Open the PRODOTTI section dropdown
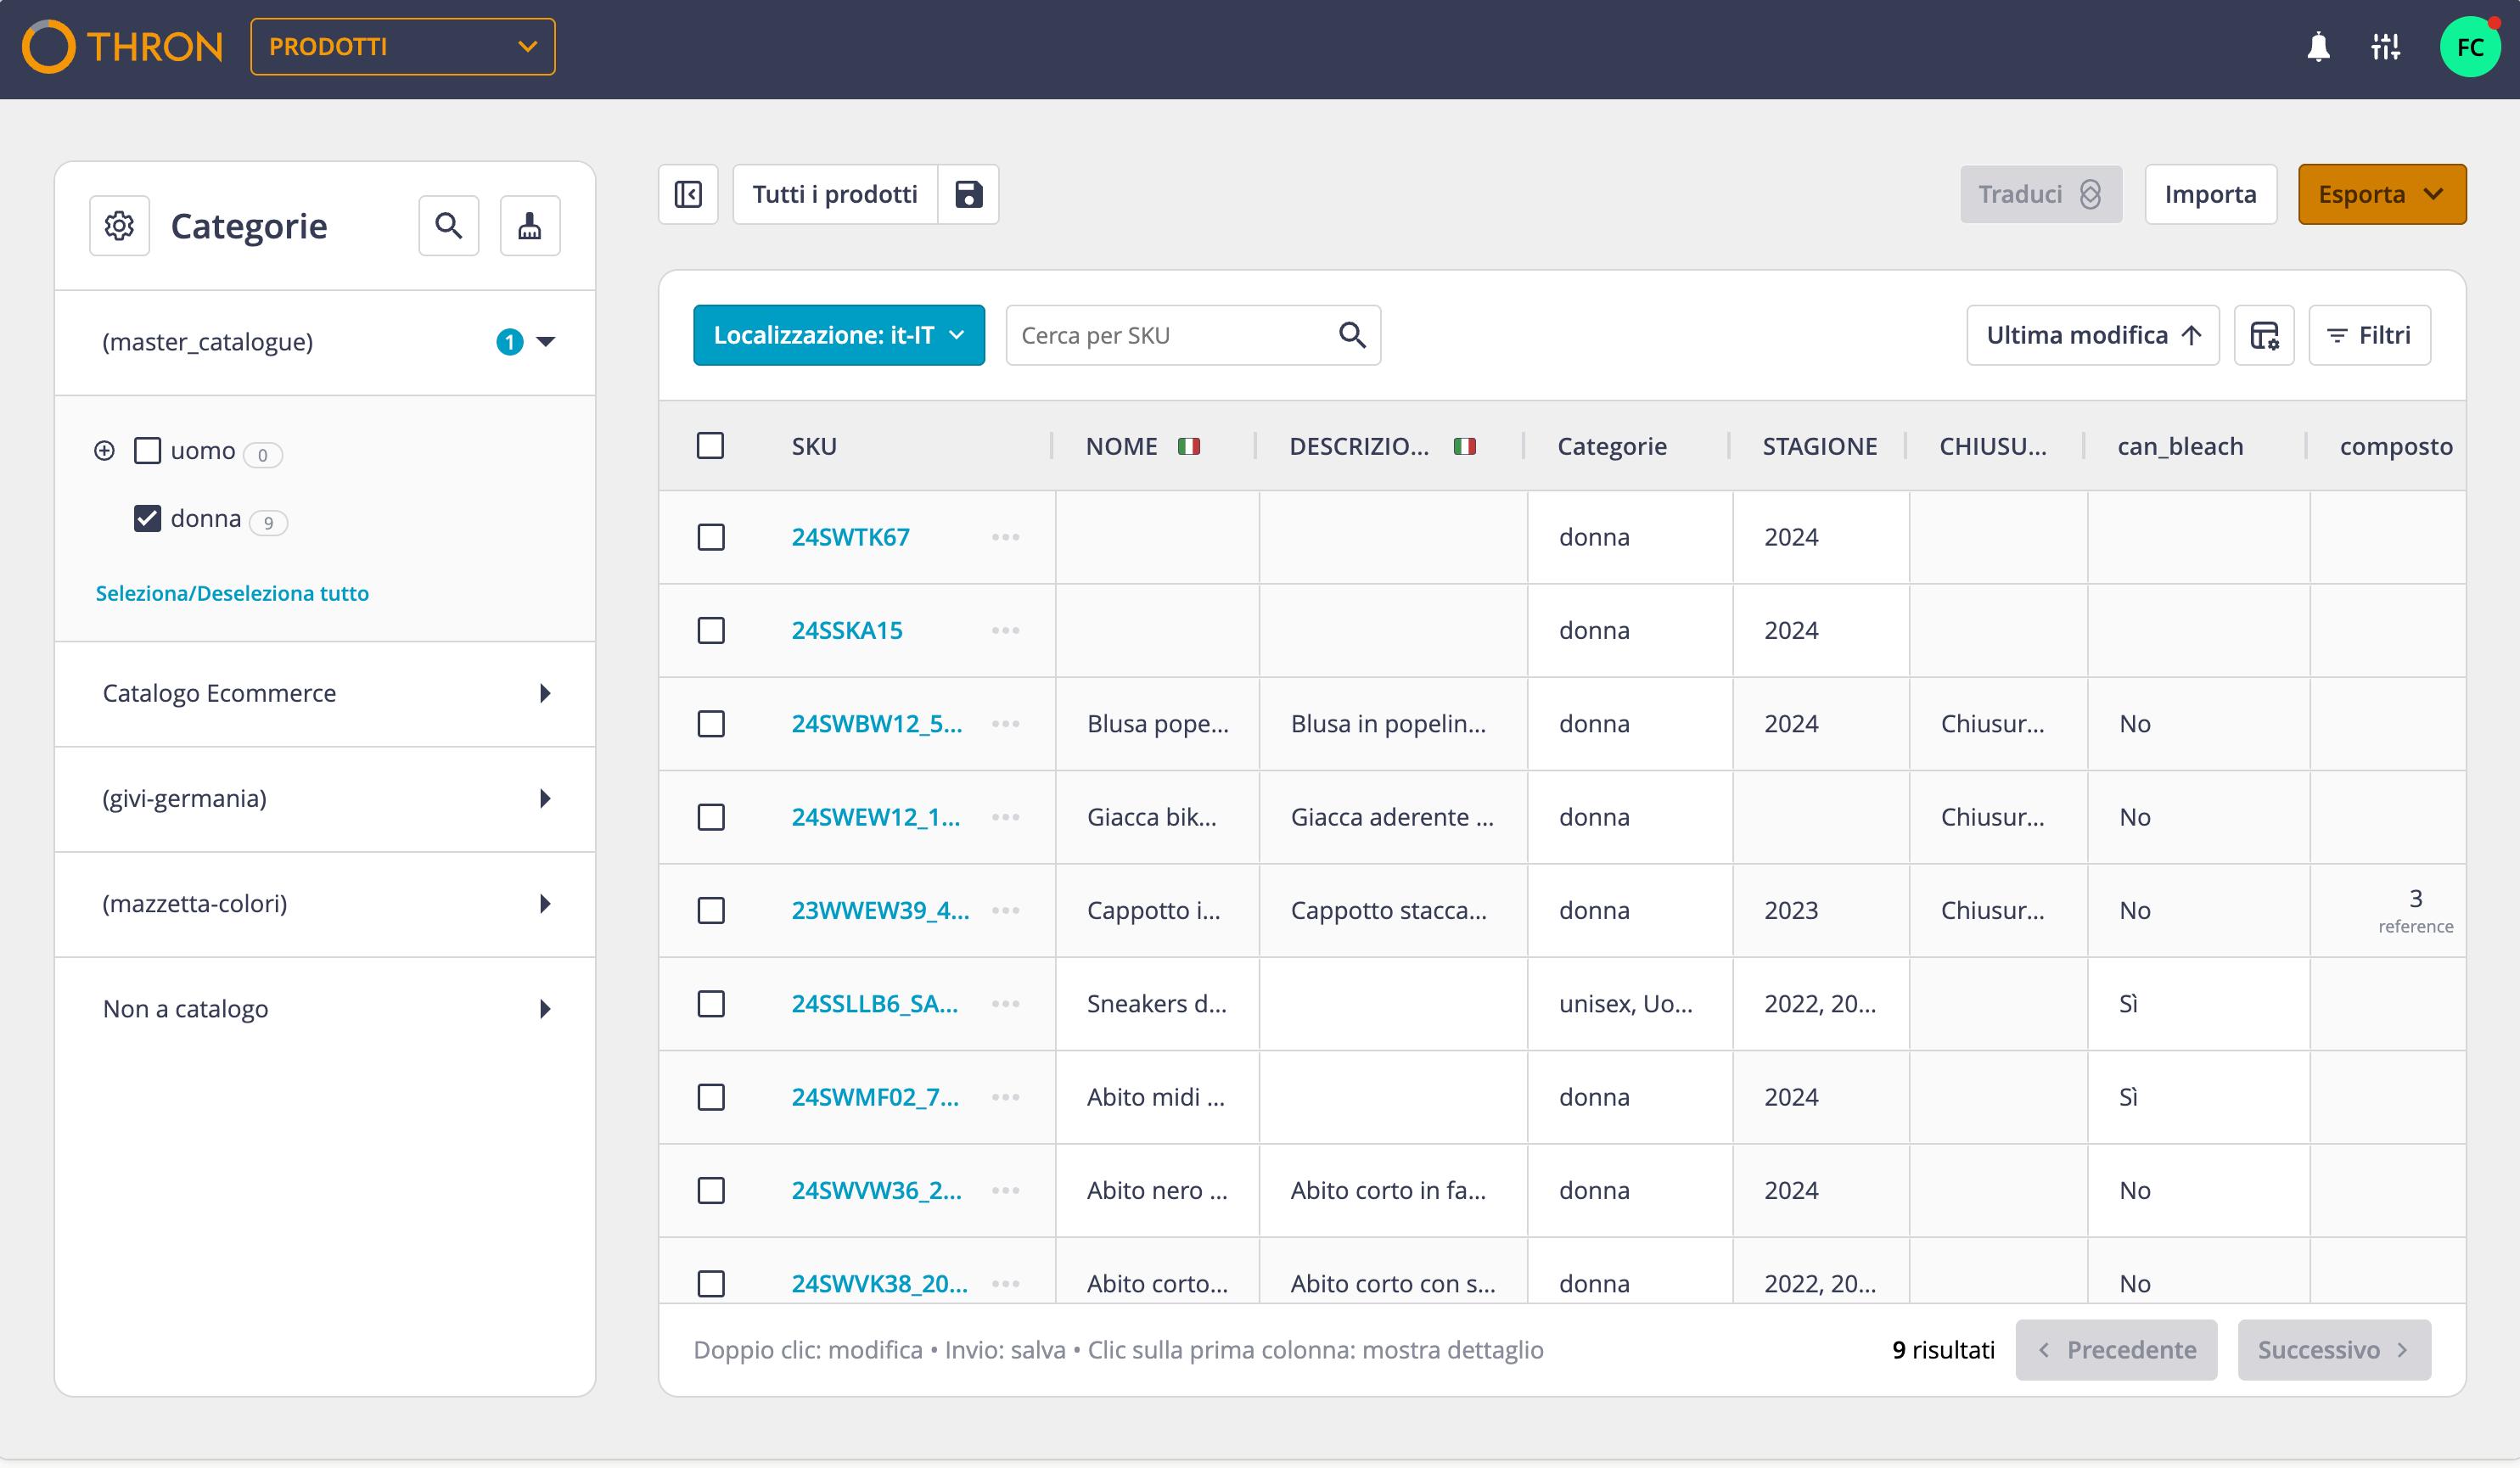2520x1468 pixels. click(403, 47)
